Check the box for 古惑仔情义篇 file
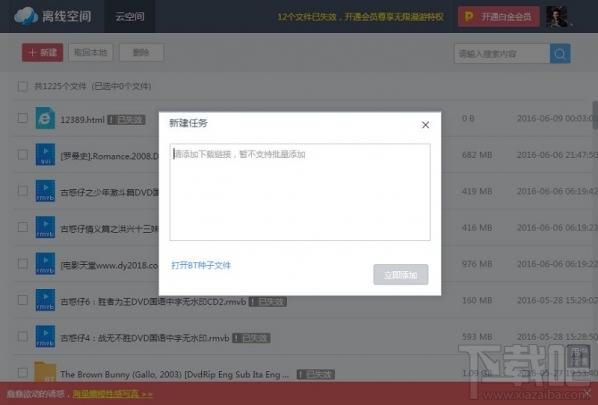The height and width of the screenshot is (405, 598). 23,227
